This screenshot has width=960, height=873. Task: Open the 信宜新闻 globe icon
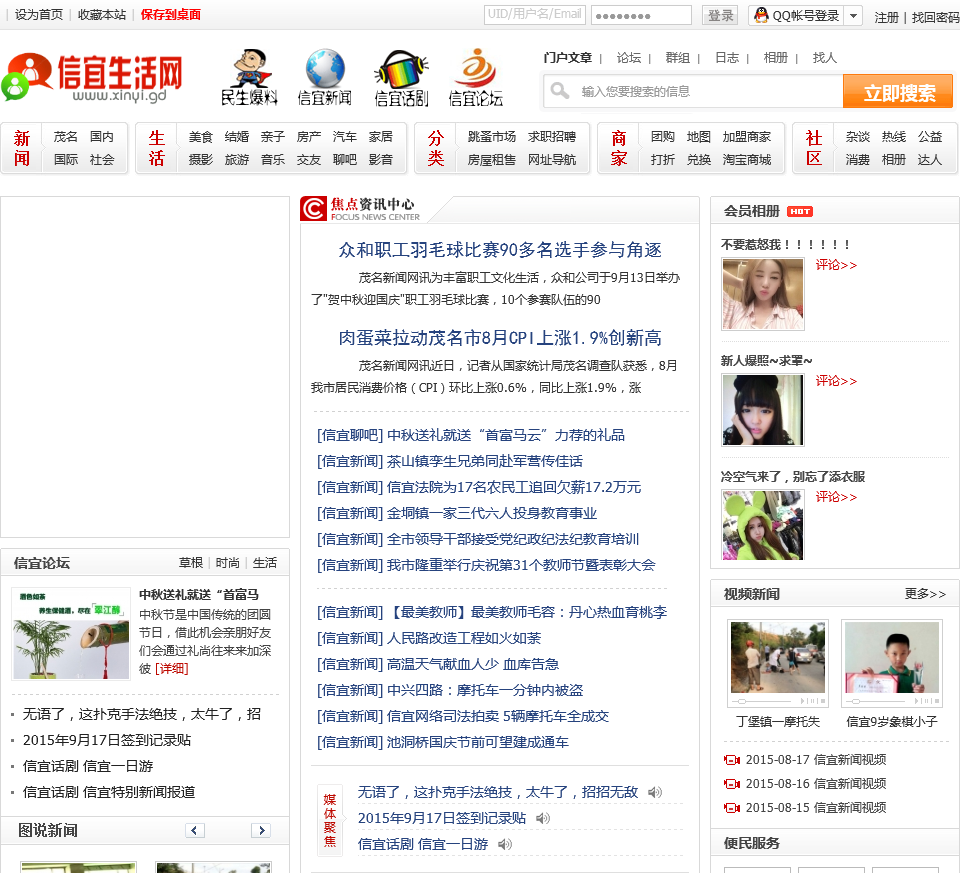click(x=324, y=77)
